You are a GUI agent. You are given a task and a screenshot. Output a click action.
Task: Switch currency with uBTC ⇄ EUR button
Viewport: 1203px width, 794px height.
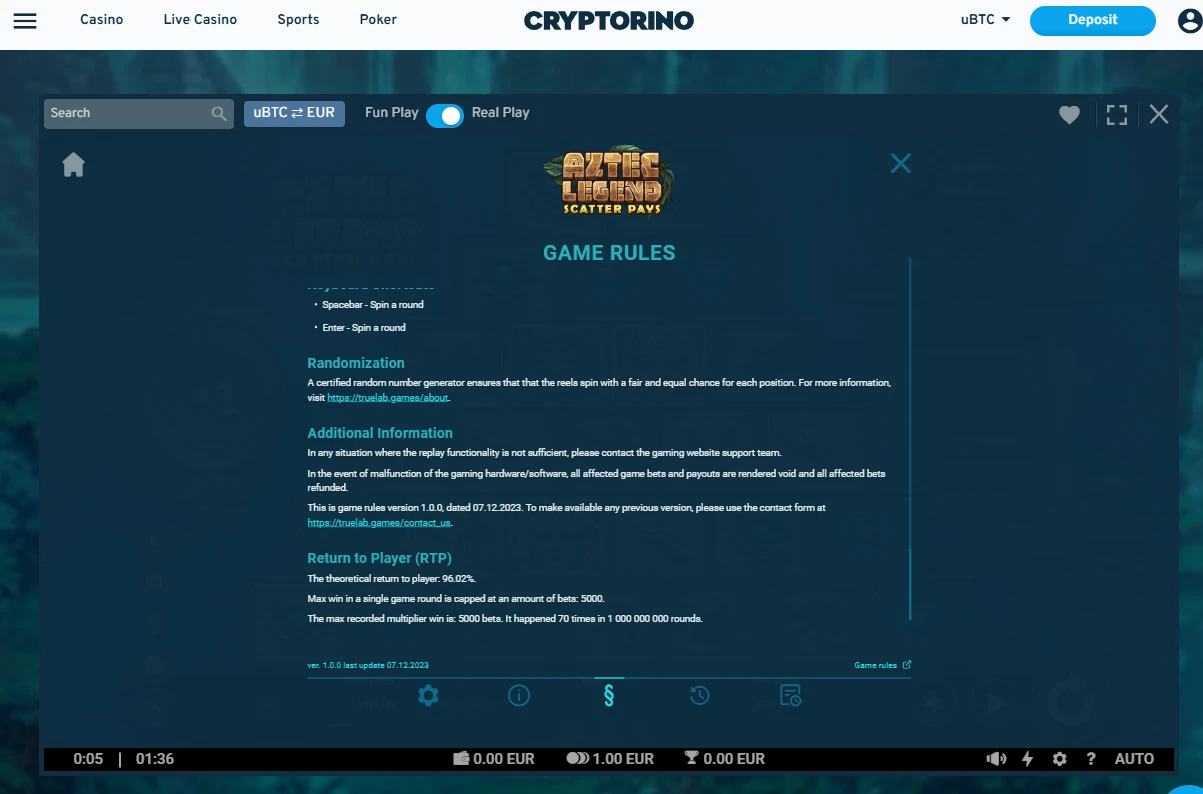294,113
